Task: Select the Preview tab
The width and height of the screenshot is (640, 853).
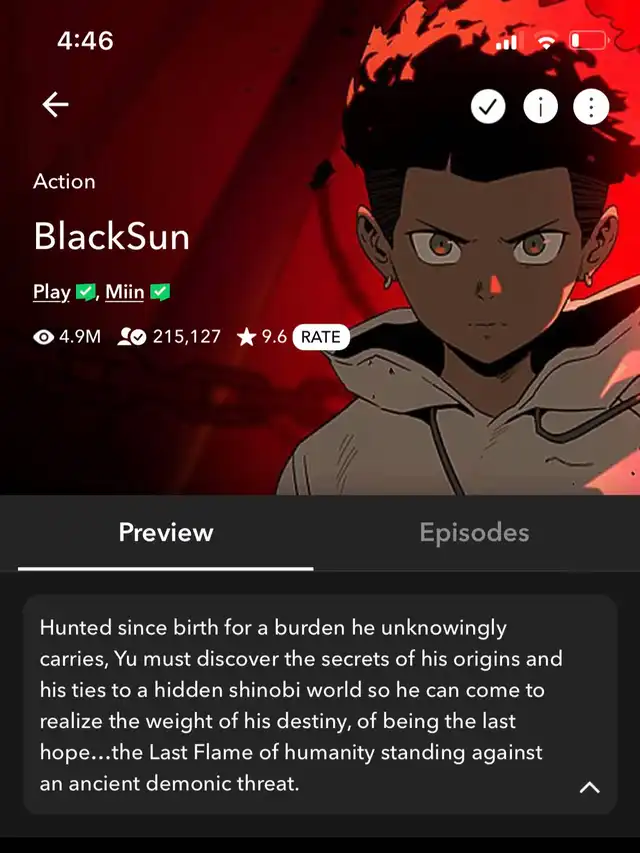Action: (x=166, y=533)
